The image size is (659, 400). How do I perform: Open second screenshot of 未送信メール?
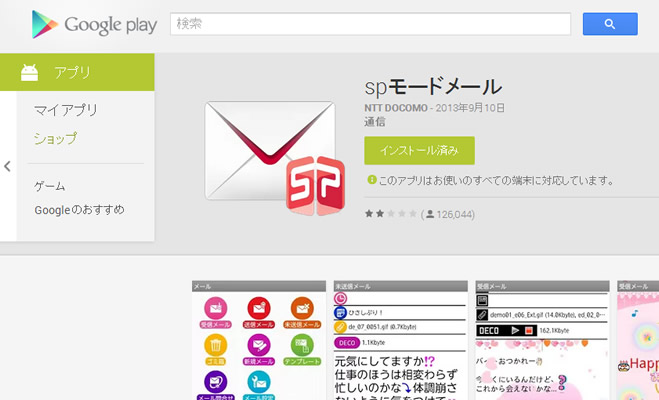coord(401,340)
